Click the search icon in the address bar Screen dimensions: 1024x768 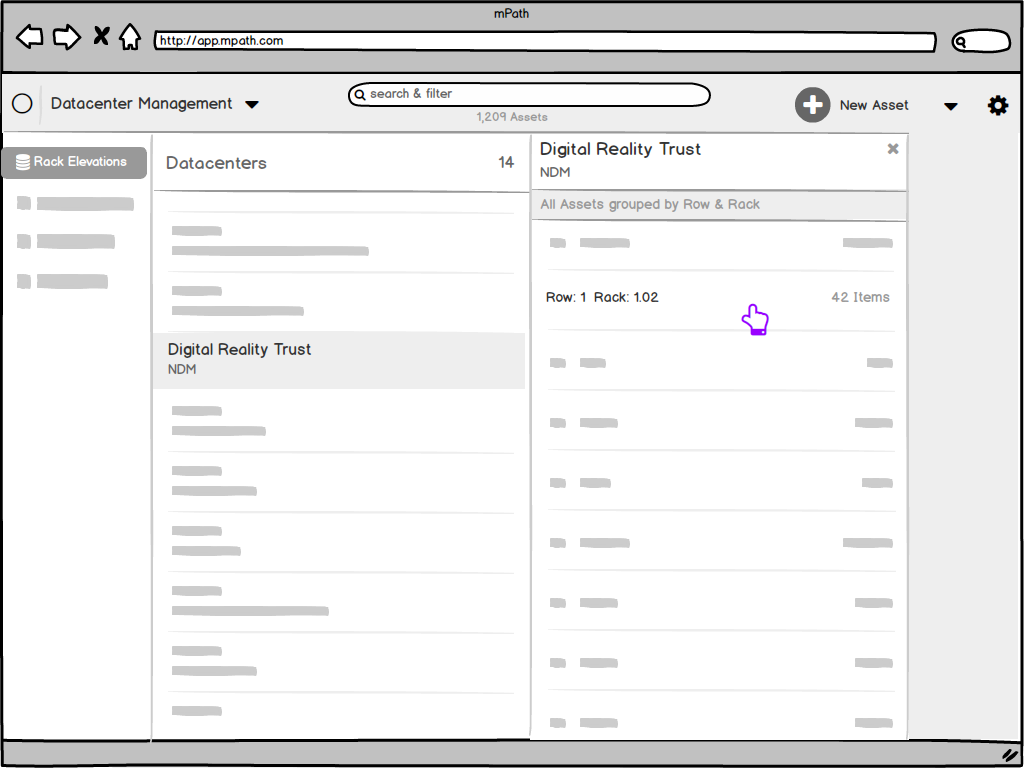pyautogui.click(x=962, y=41)
